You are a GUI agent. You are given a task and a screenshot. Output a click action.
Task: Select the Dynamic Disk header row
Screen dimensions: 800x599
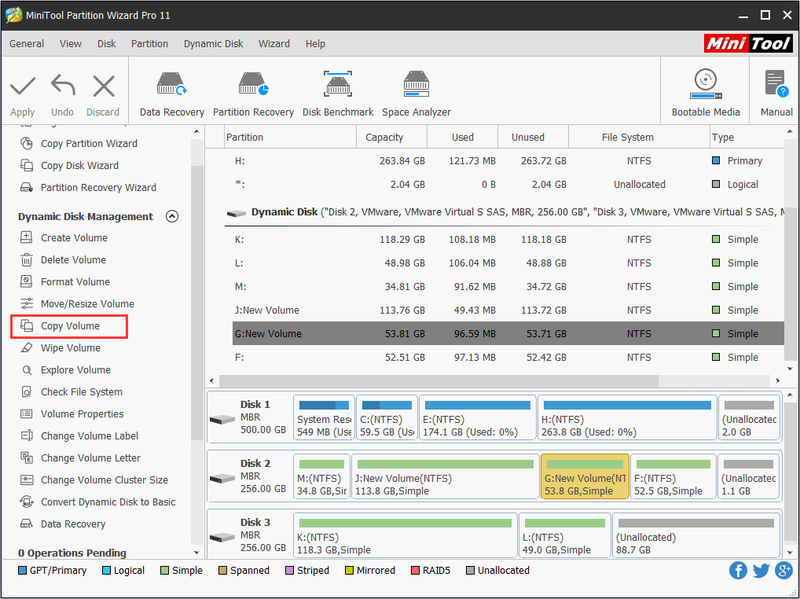(x=504, y=212)
